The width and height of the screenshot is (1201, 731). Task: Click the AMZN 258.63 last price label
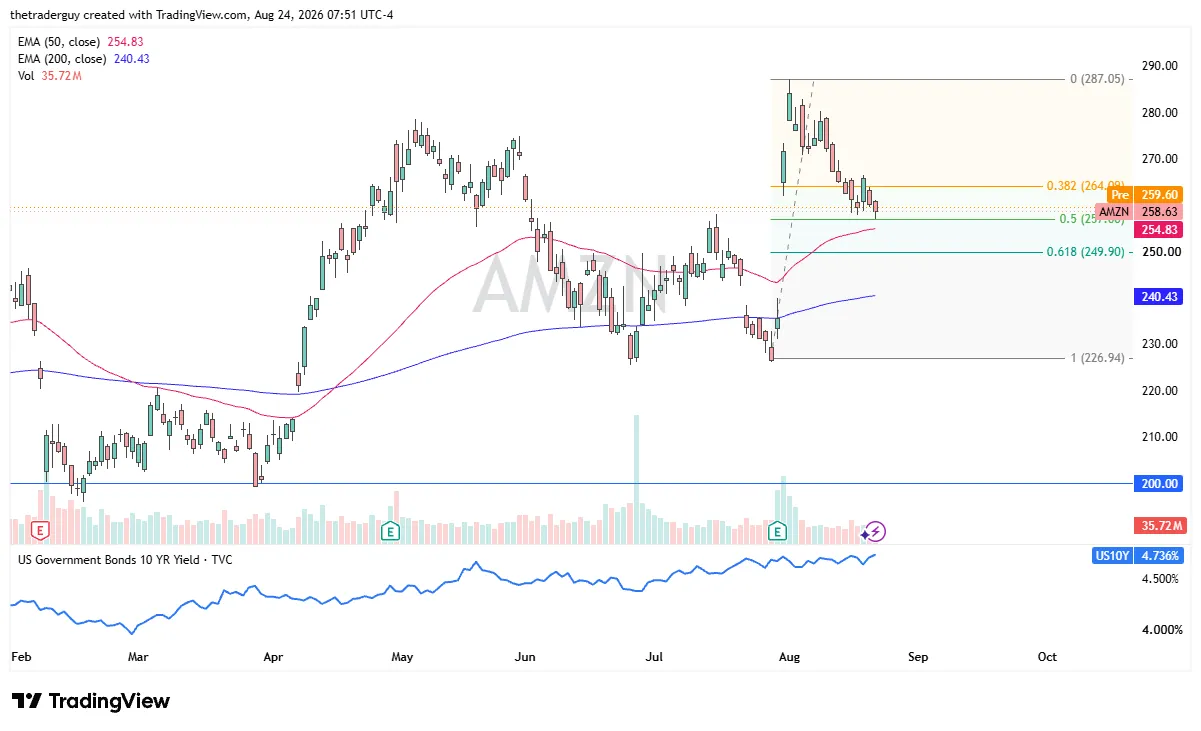[1140, 212]
